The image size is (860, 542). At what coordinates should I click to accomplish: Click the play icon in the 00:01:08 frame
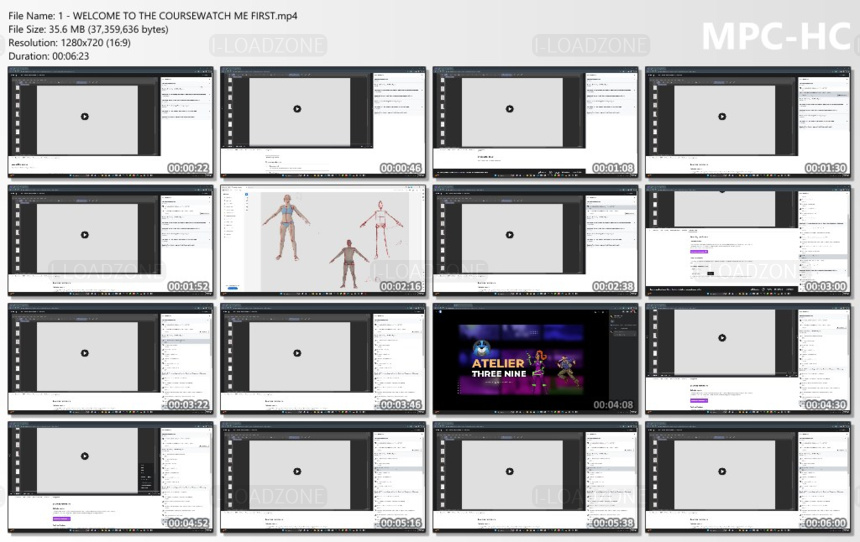[x=510, y=109]
